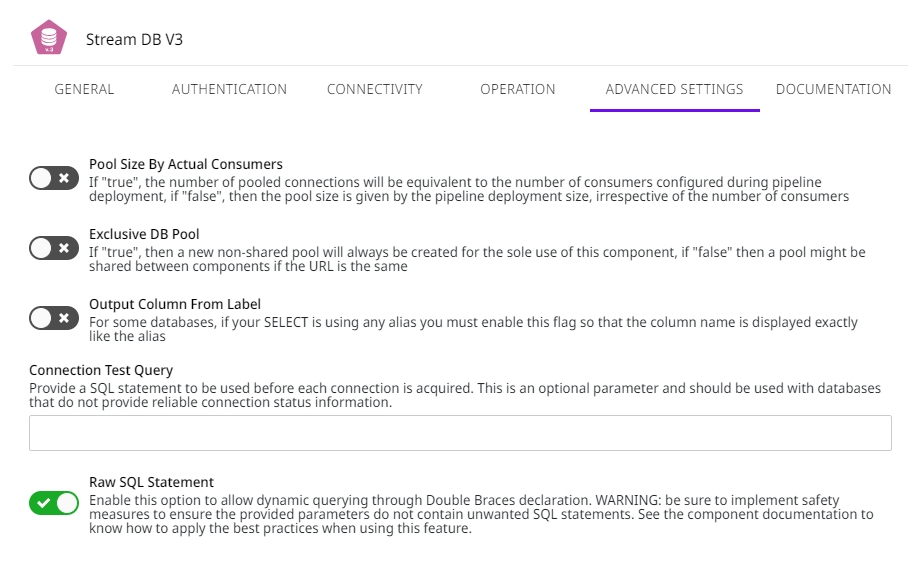
Task: Click the Exclusive DB Pool heading text
Action: (144, 234)
